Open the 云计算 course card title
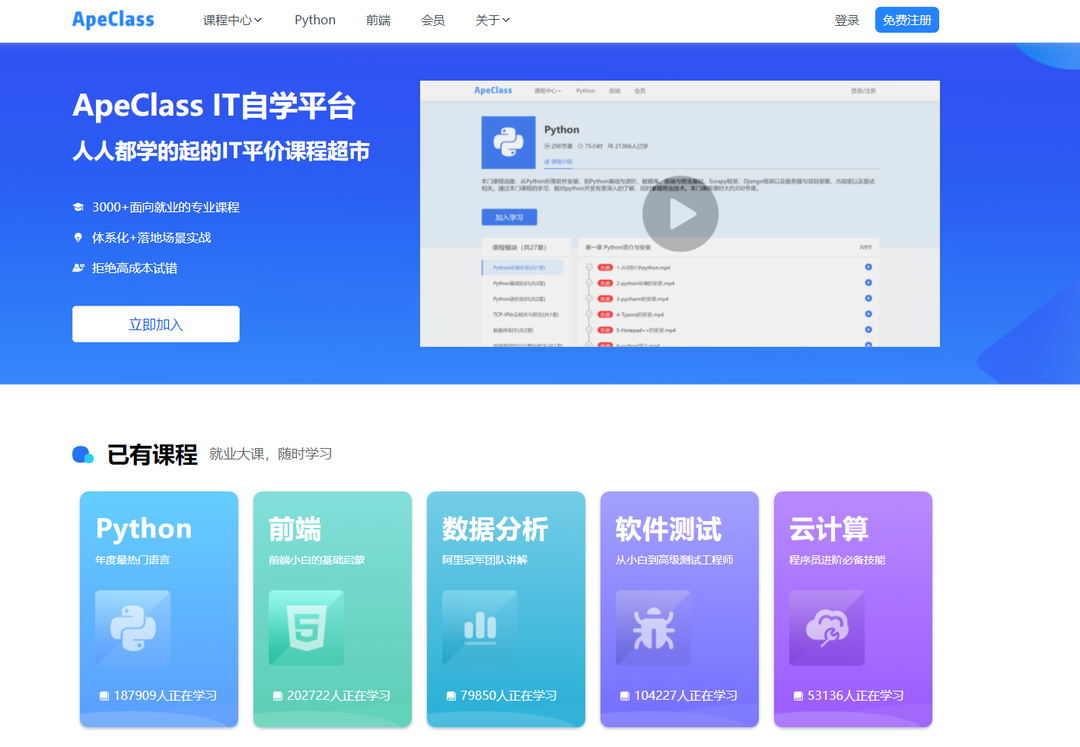The width and height of the screenshot is (1080, 747). tap(829, 529)
